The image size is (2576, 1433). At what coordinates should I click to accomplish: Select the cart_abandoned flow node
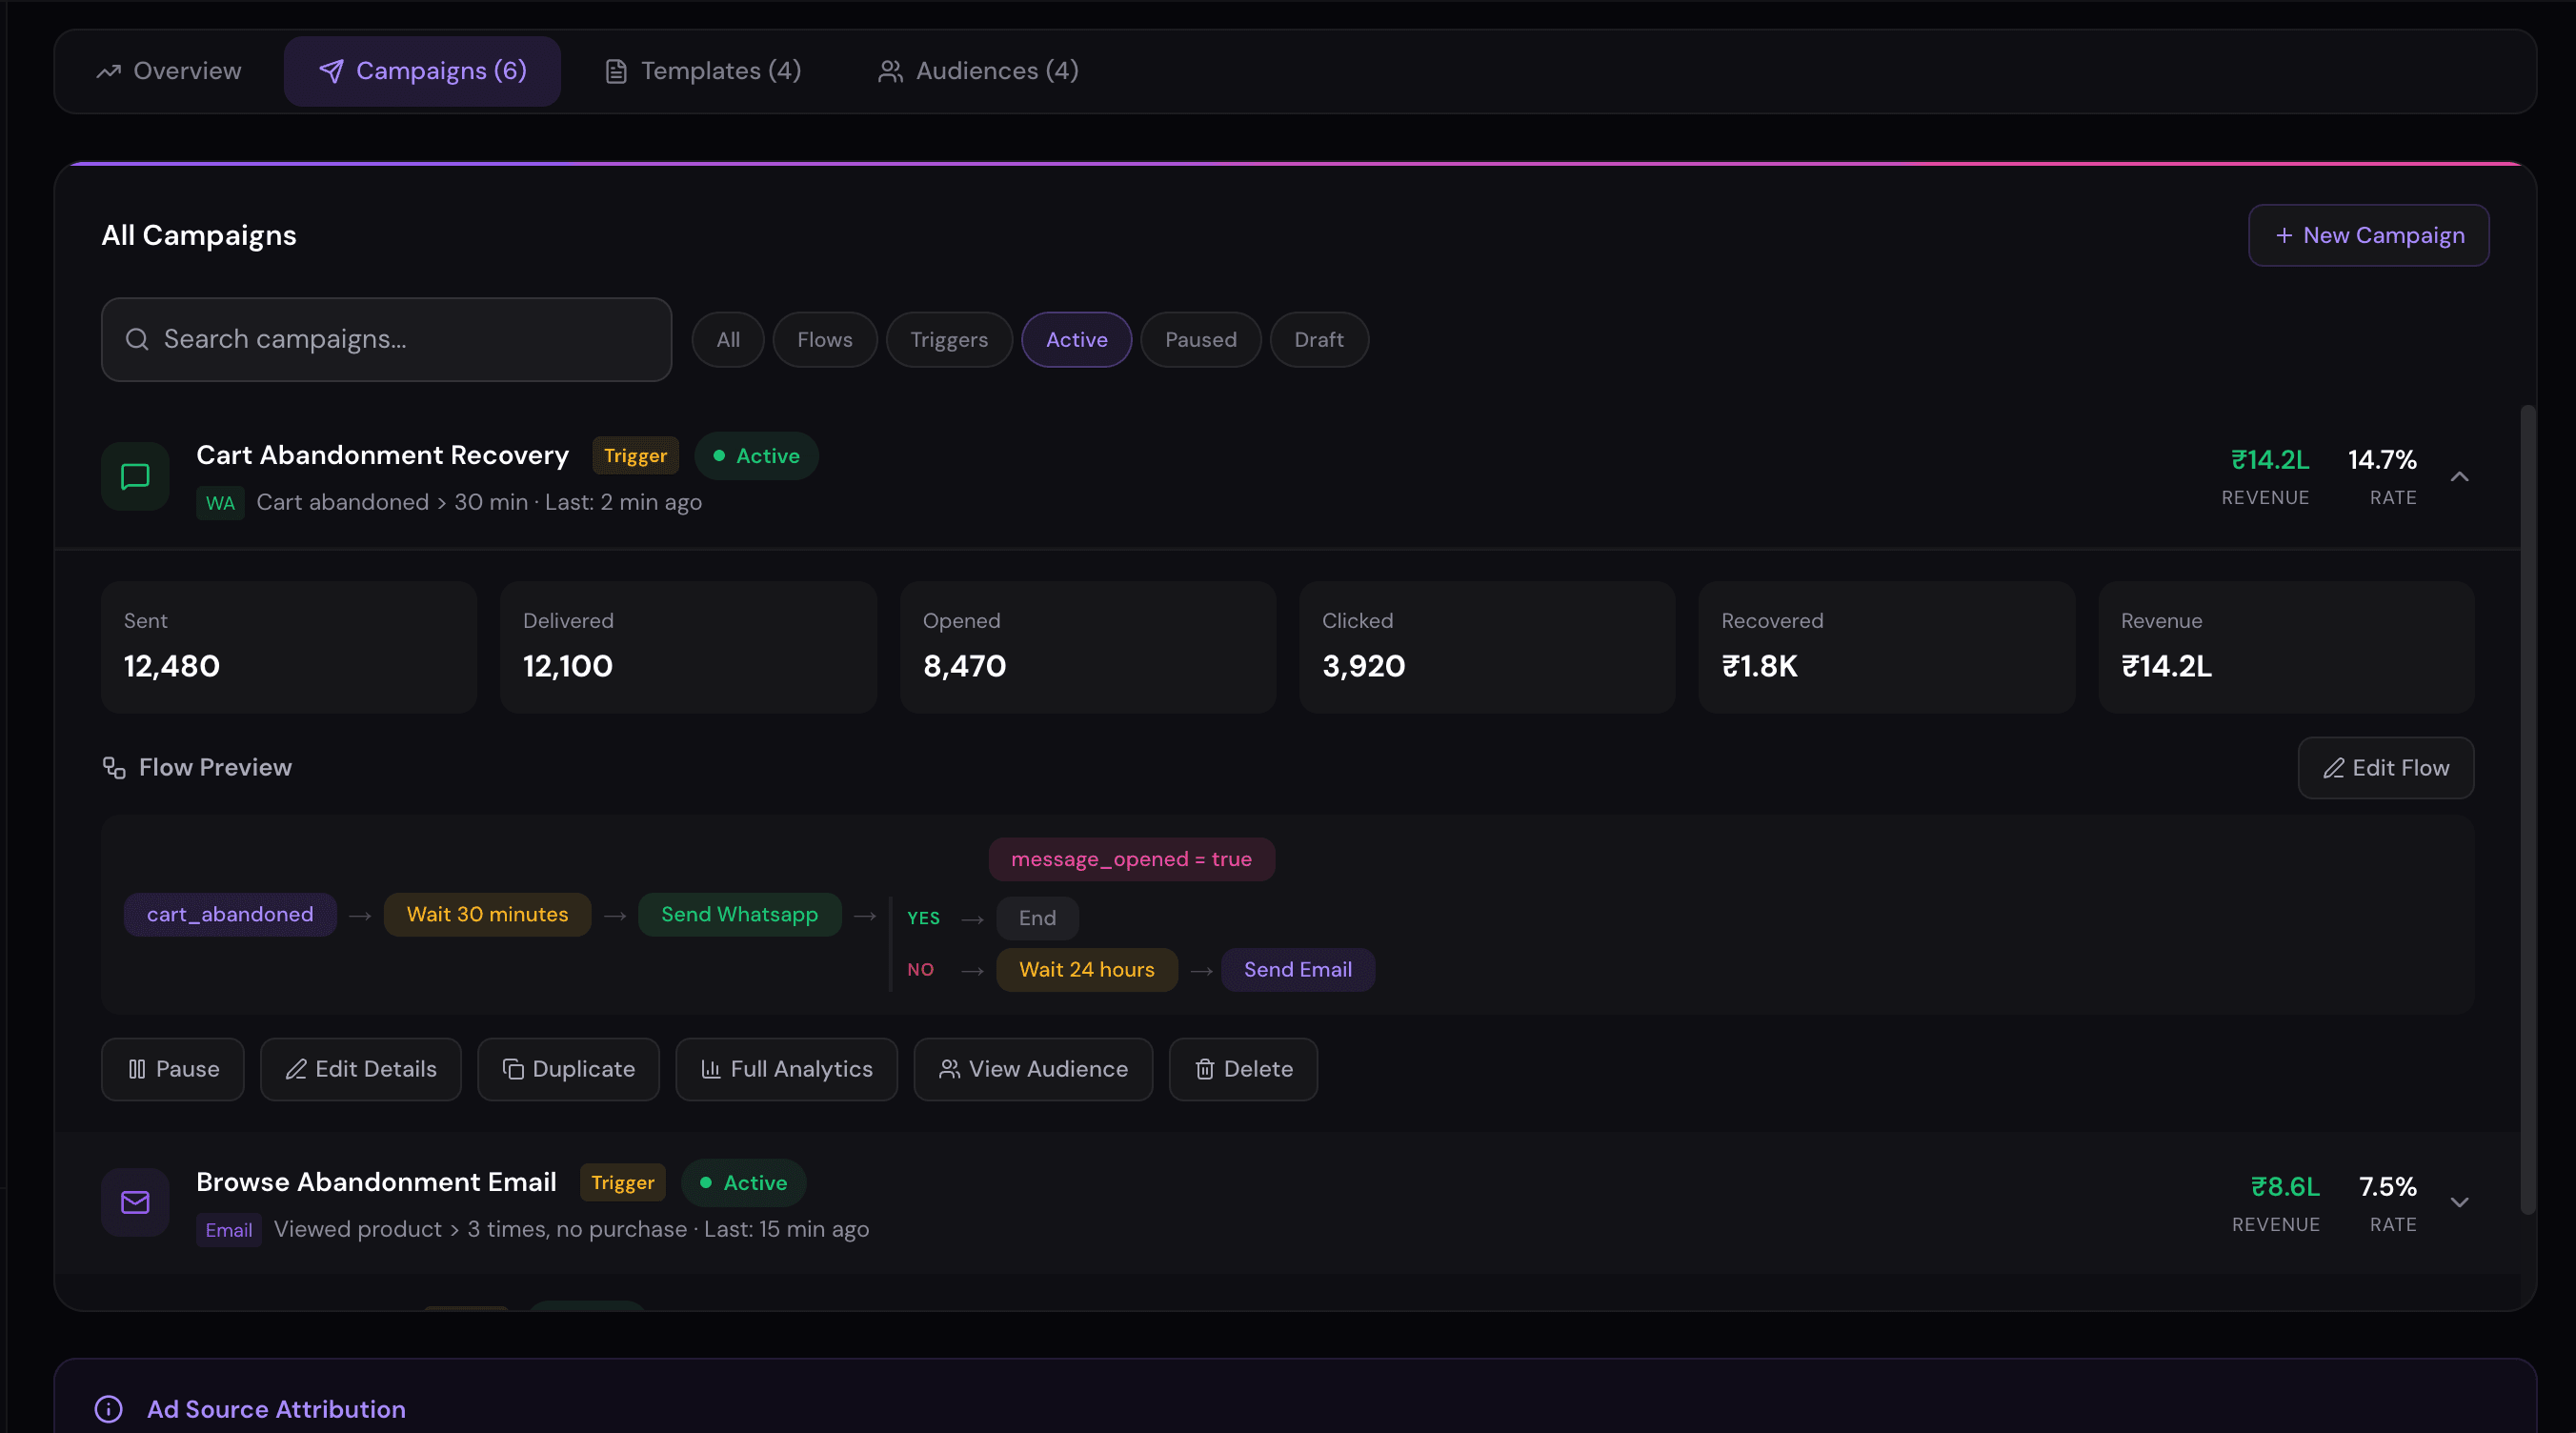click(230, 915)
